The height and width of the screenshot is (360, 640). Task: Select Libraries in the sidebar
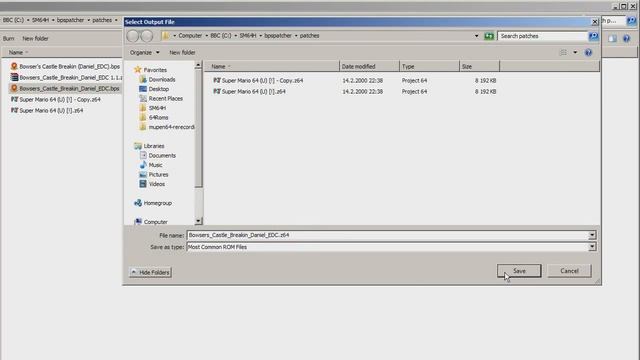(x=149, y=146)
